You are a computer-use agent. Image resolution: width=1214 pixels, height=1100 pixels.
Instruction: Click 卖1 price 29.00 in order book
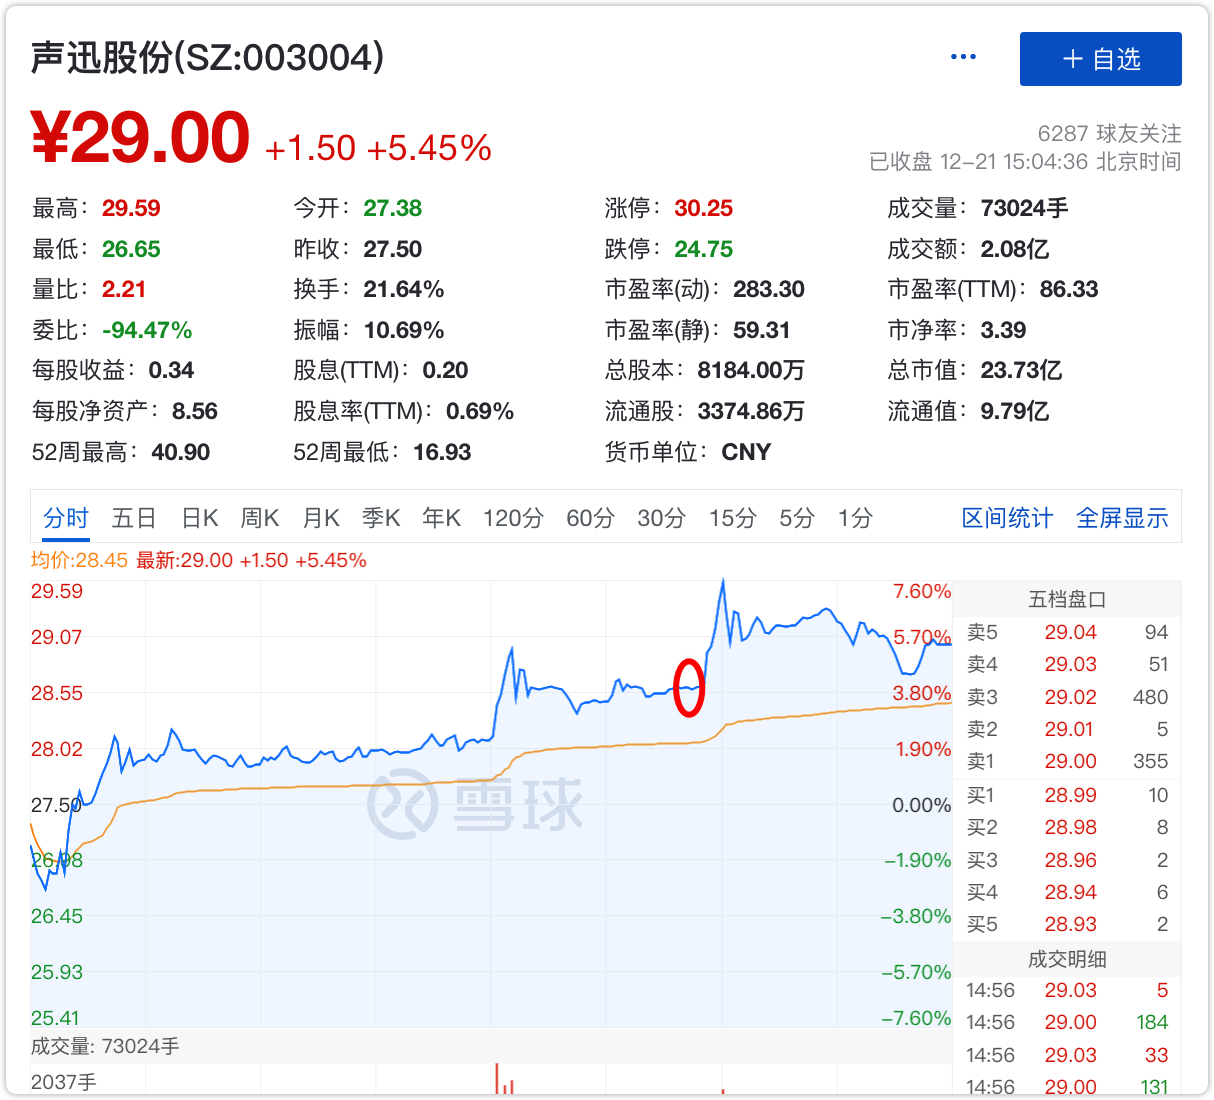(1070, 762)
